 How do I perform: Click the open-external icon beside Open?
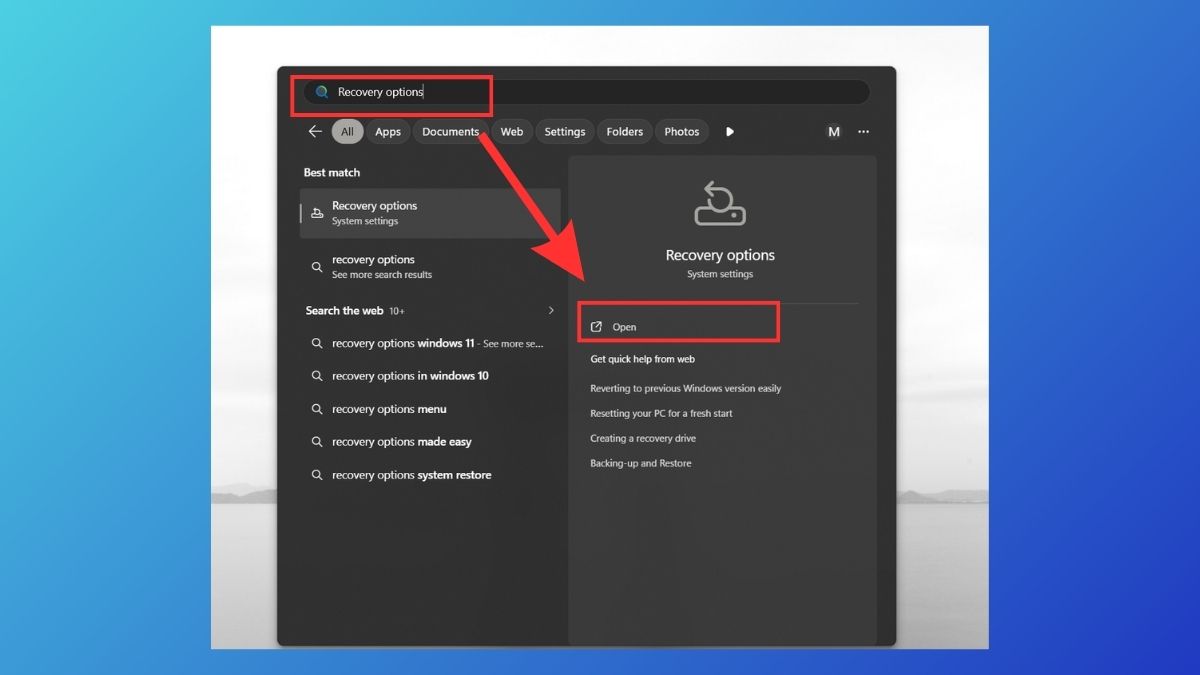(x=597, y=327)
